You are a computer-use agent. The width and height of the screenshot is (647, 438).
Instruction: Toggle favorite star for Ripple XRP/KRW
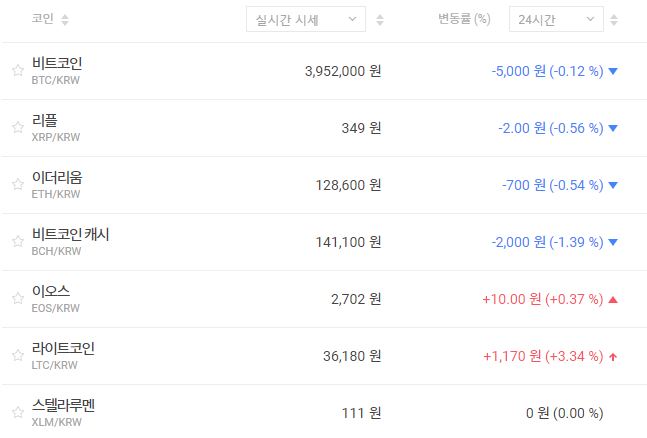(17, 128)
